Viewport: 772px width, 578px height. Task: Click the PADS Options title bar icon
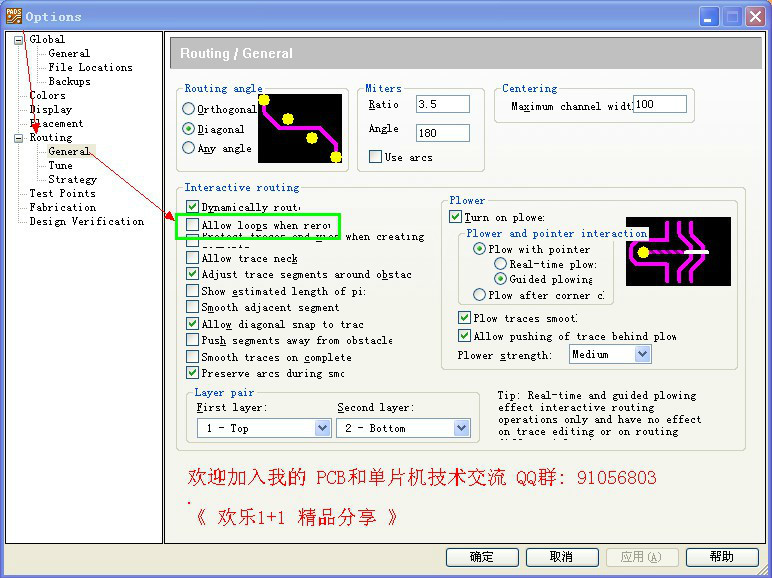click(14, 16)
